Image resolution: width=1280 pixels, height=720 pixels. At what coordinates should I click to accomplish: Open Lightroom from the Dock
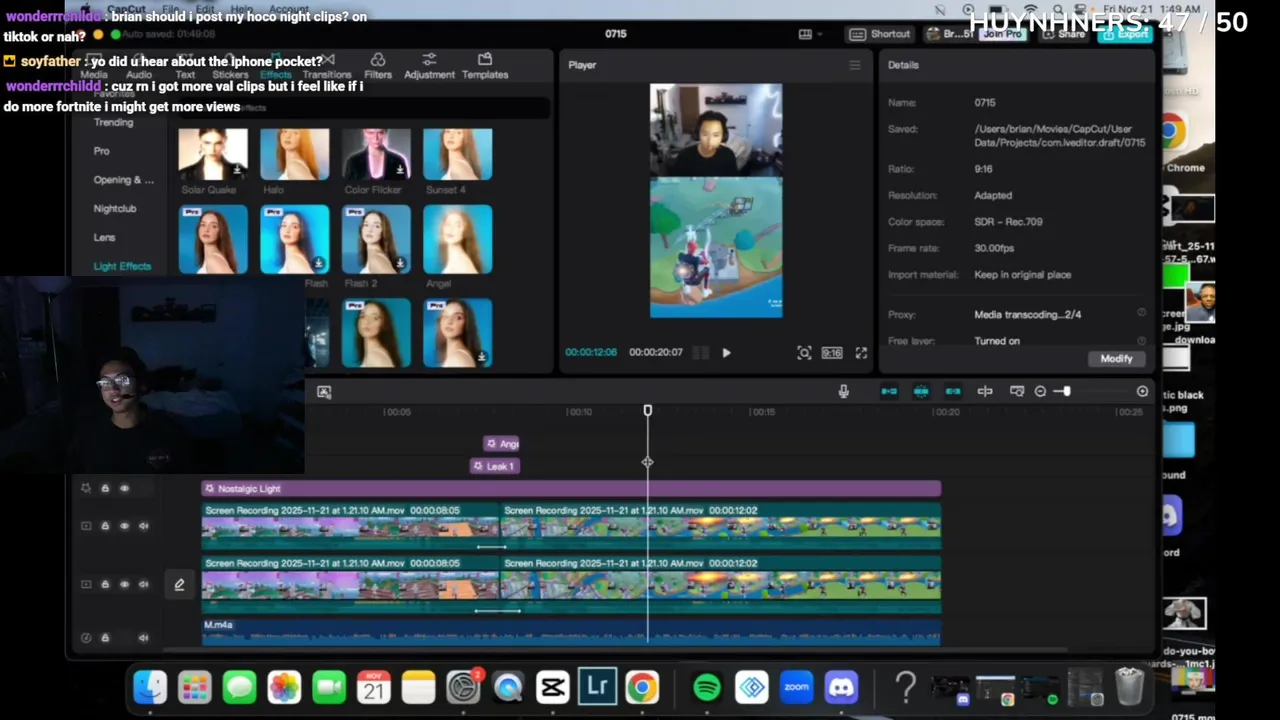(x=597, y=687)
